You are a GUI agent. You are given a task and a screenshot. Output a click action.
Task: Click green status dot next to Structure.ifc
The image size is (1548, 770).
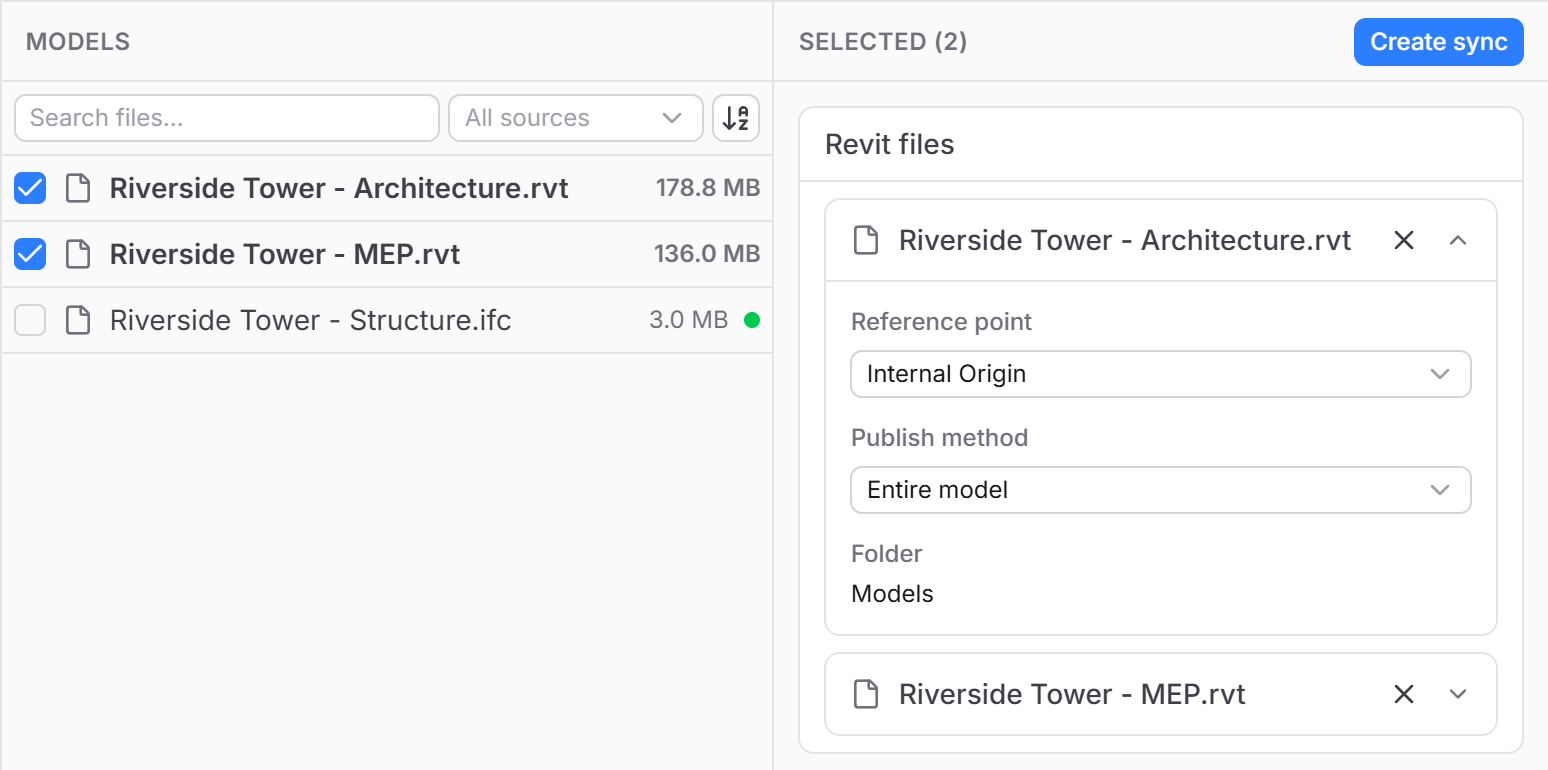(x=752, y=320)
